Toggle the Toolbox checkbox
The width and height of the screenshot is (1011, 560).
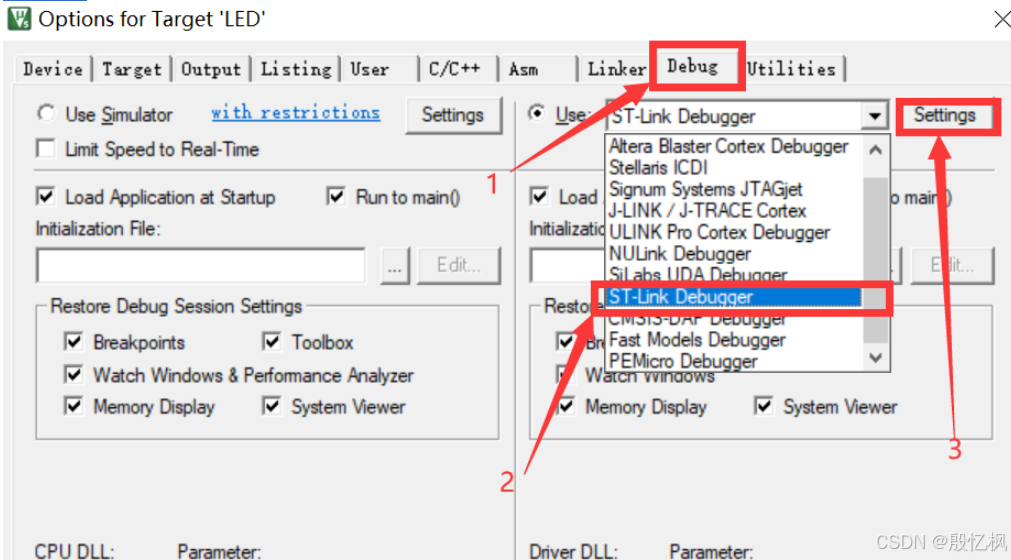pyautogui.click(x=272, y=342)
